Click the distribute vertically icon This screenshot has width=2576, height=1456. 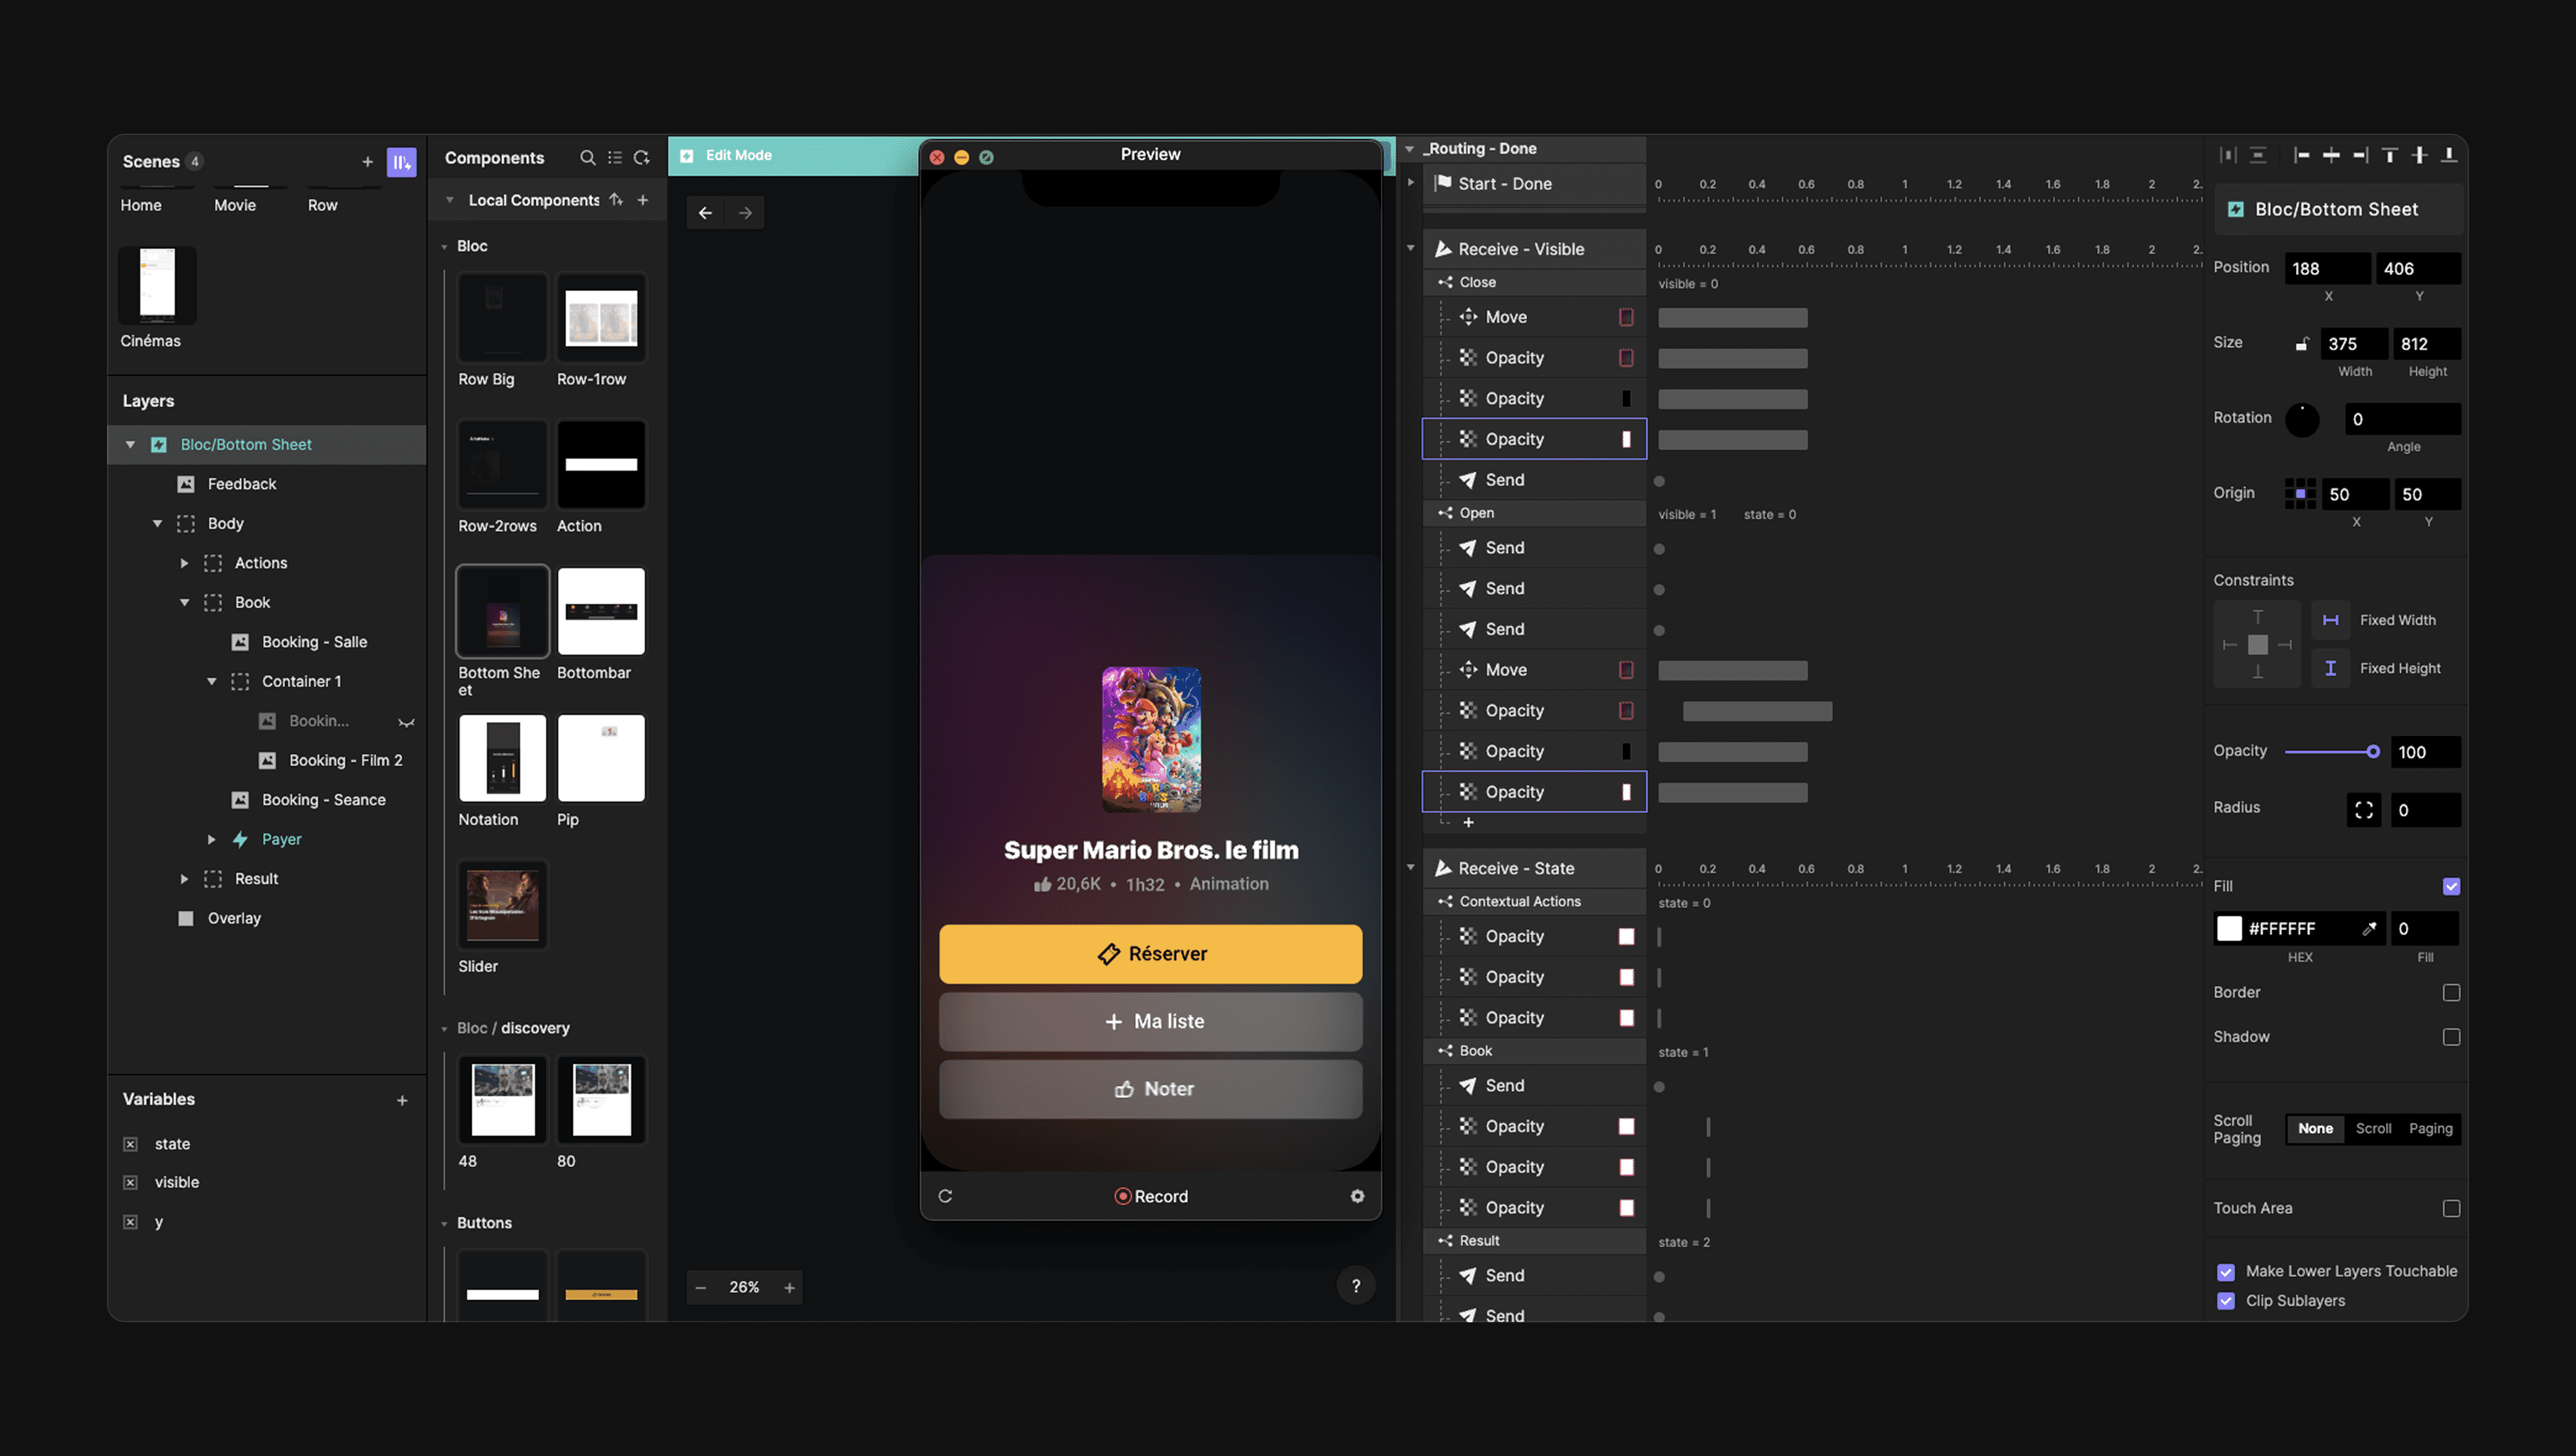click(x=2258, y=155)
